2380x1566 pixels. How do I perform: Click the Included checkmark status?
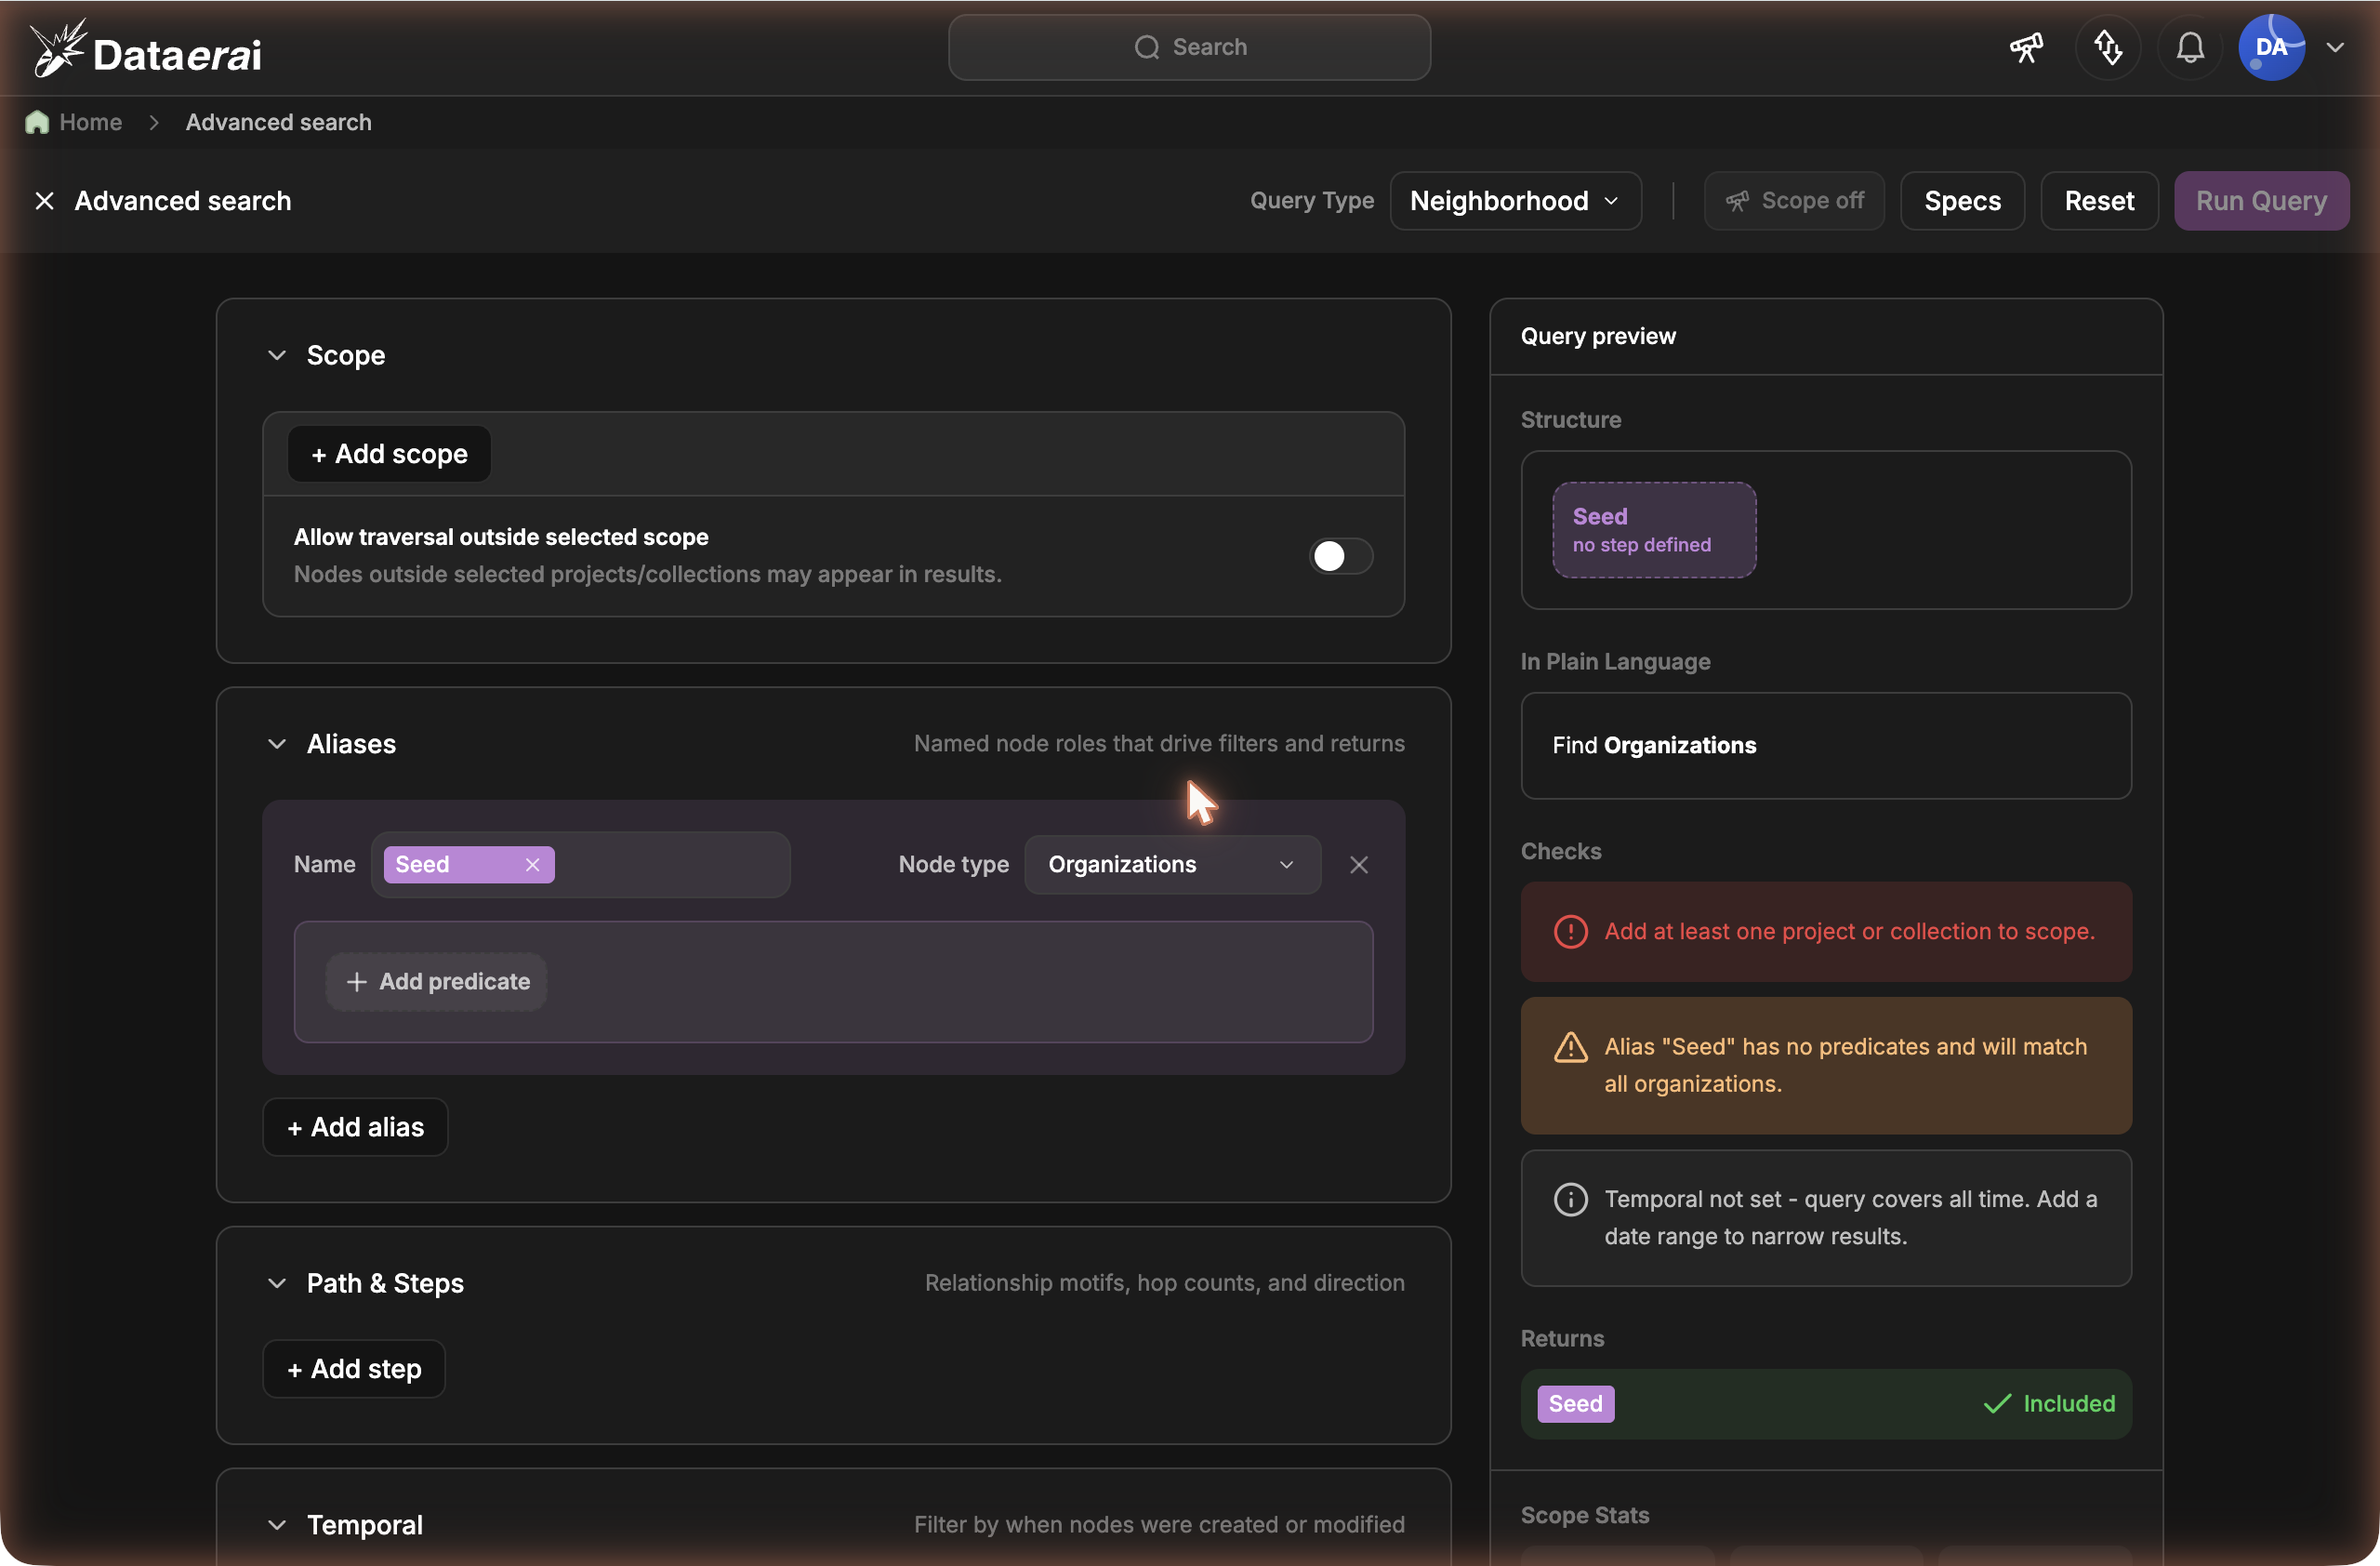(x=2049, y=1404)
